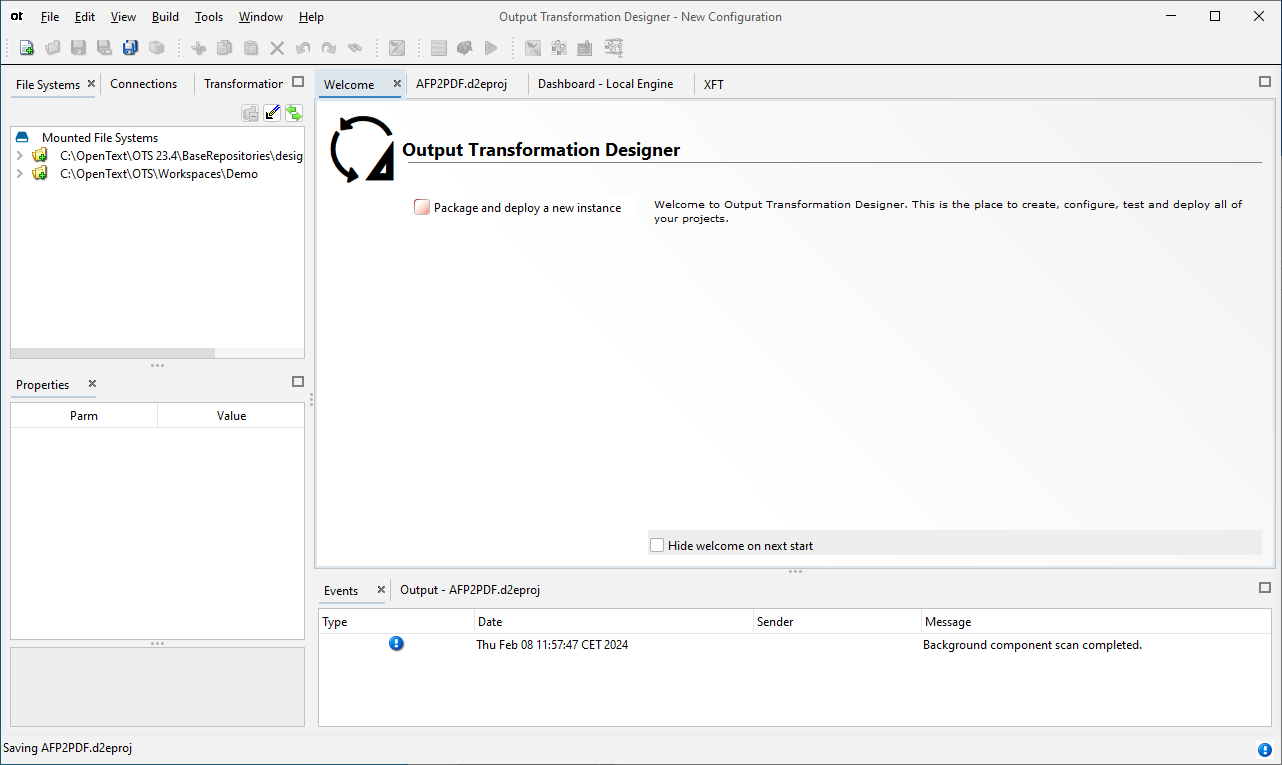
Task: Maximize the File Systems panel group
Action: (x=298, y=82)
